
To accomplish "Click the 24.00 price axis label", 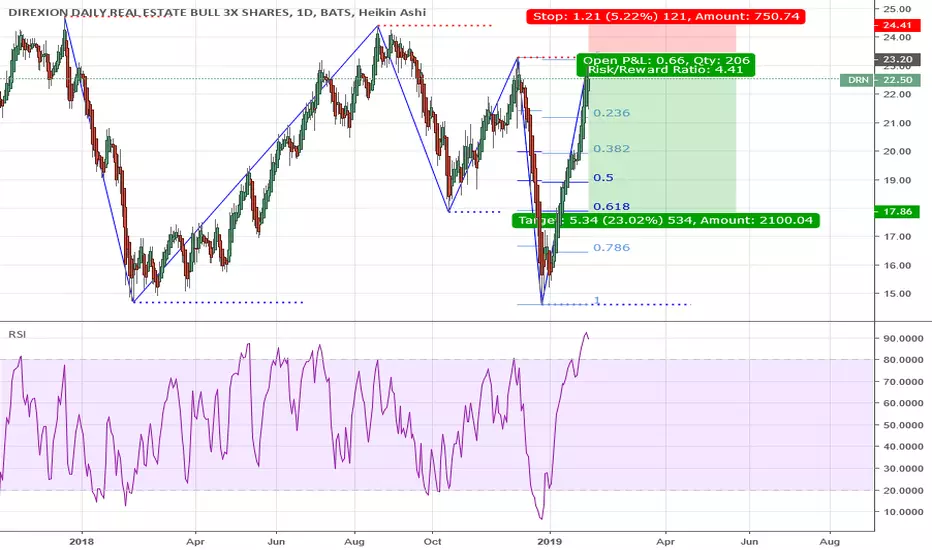I will pyautogui.click(x=897, y=37).
